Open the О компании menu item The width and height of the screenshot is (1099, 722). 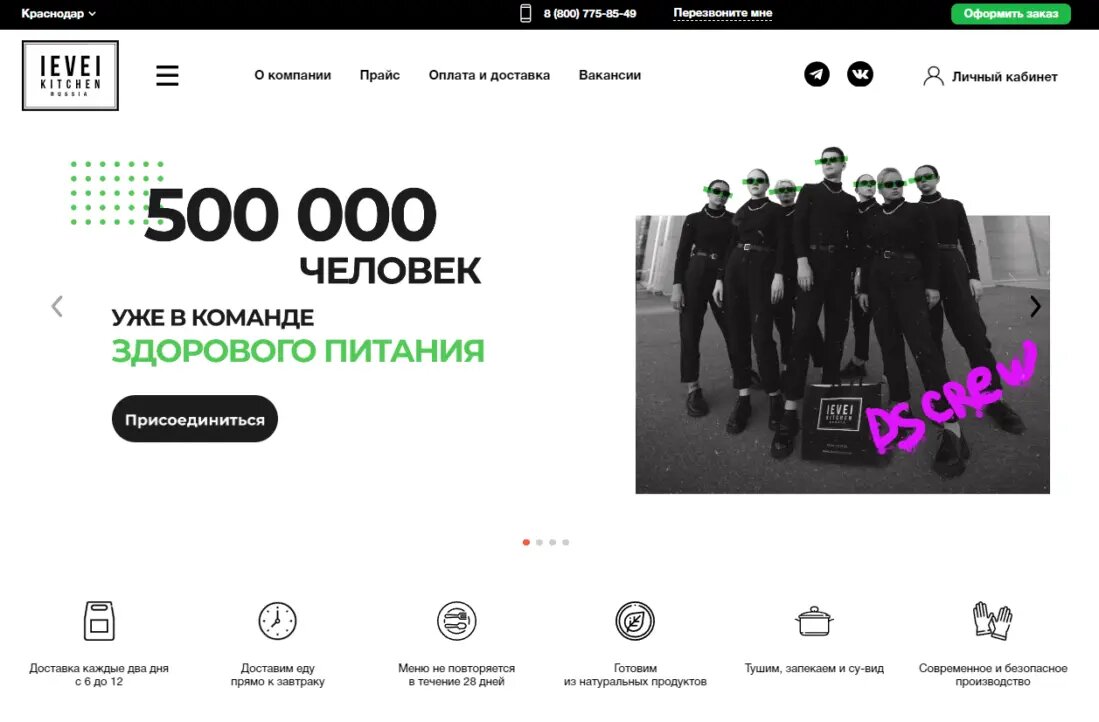pyautogui.click(x=292, y=75)
